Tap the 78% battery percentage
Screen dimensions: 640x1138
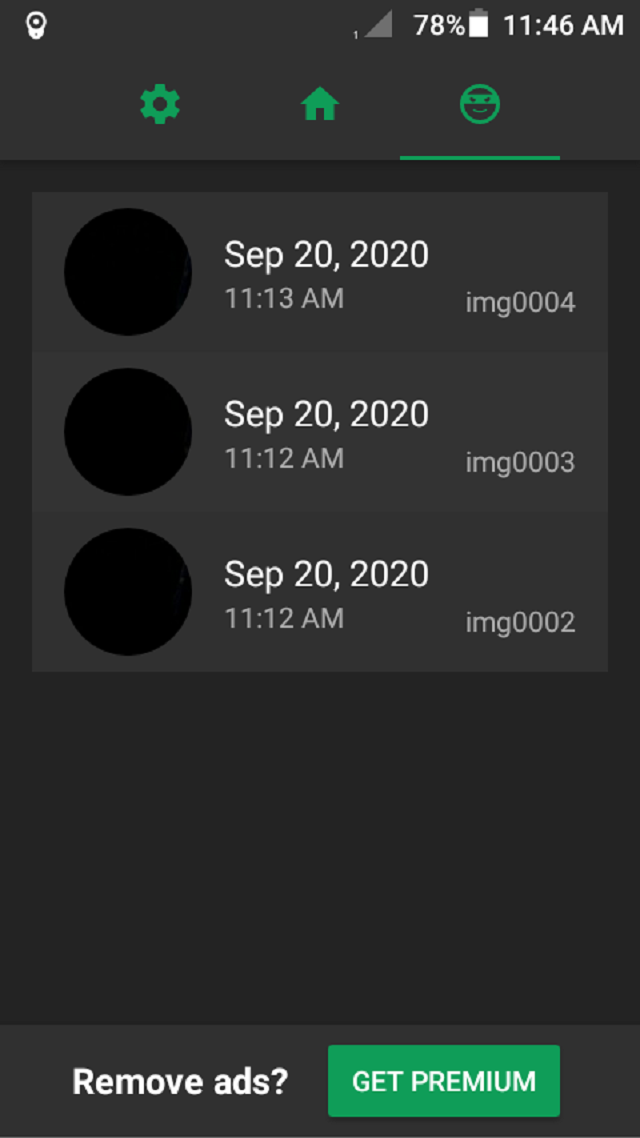click(x=439, y=26)
